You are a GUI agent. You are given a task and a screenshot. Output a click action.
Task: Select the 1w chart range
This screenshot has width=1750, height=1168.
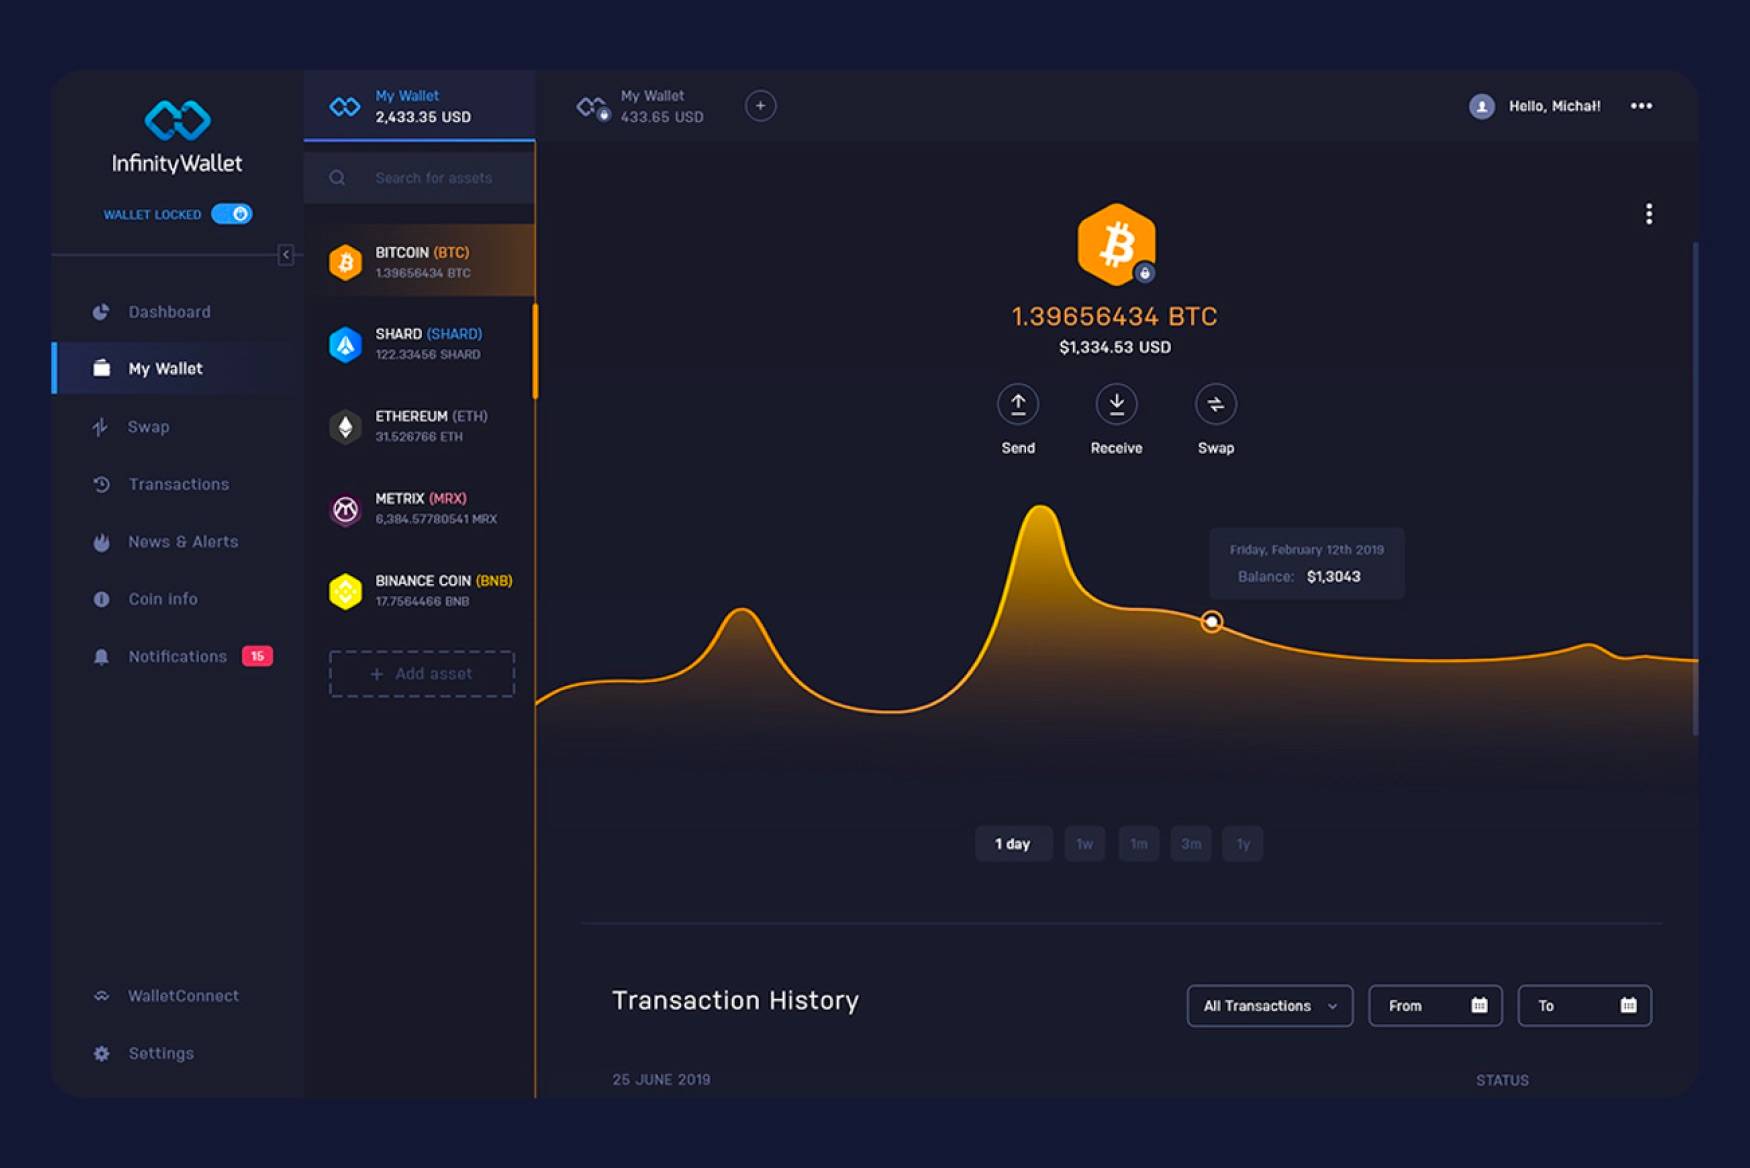point(1085,844)
